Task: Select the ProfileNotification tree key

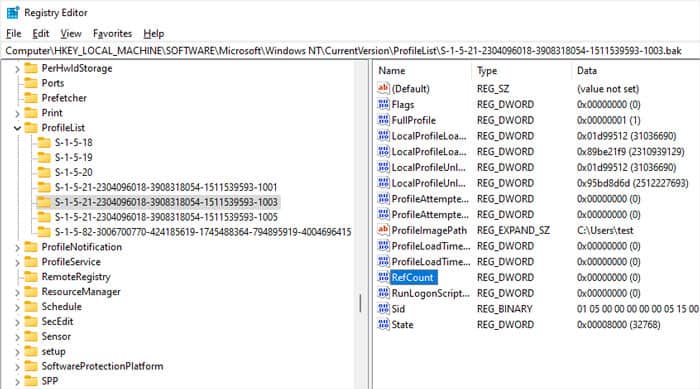Action: pos(81,247)
